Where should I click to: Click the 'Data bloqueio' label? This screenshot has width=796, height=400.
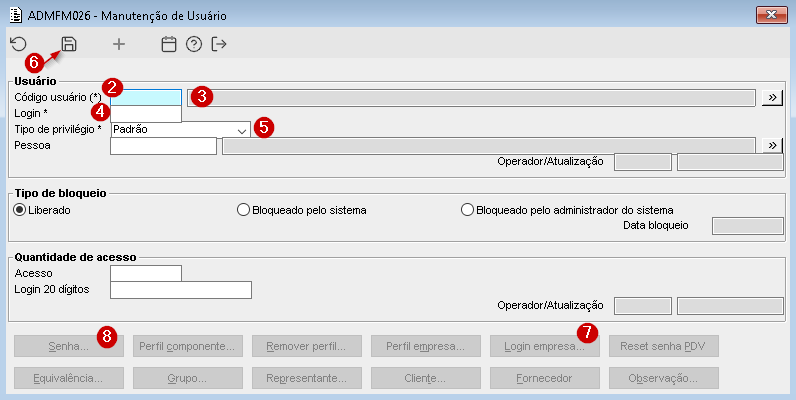(x=655, y=225)
